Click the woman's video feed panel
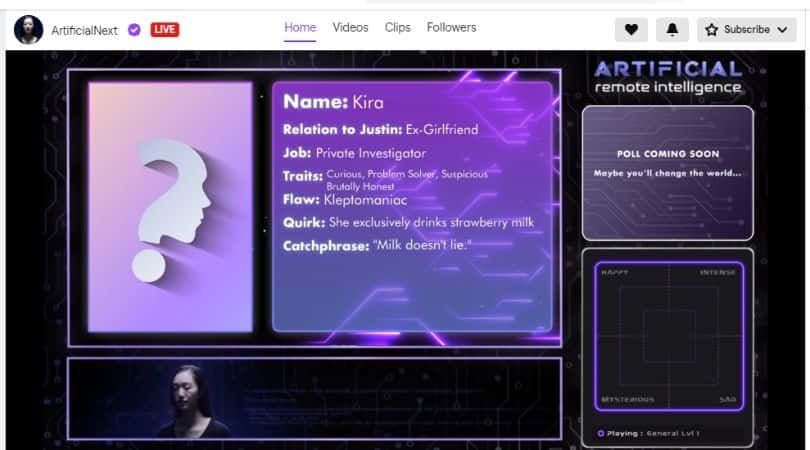810x450 pixels. coord(314,398)
